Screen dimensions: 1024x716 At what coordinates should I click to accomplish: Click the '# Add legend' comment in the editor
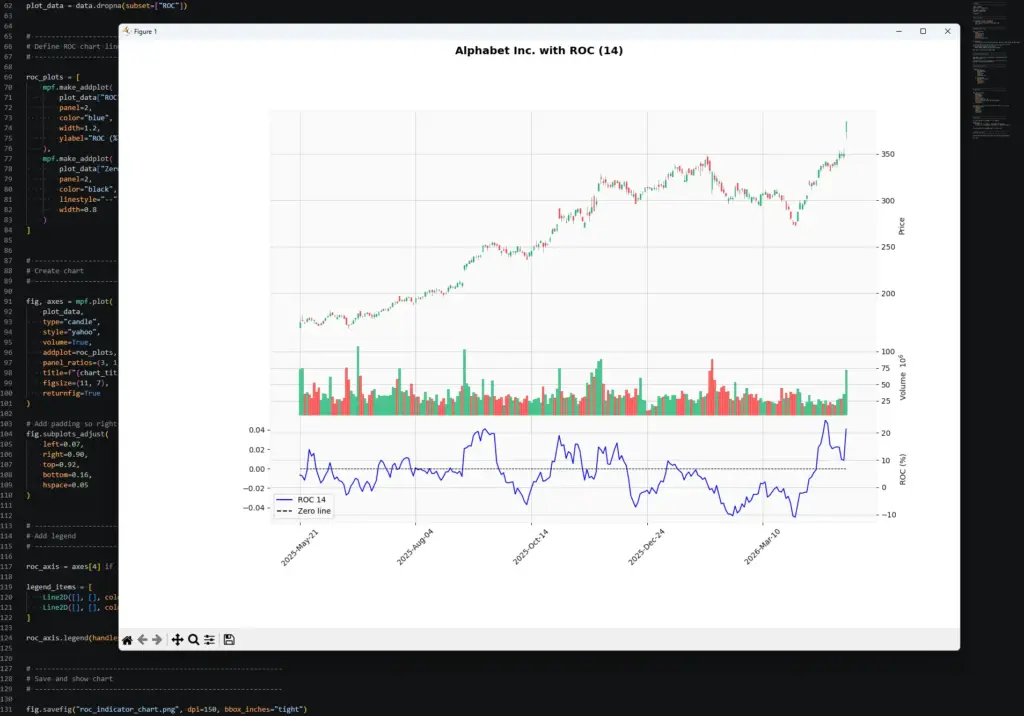point(51,536)
